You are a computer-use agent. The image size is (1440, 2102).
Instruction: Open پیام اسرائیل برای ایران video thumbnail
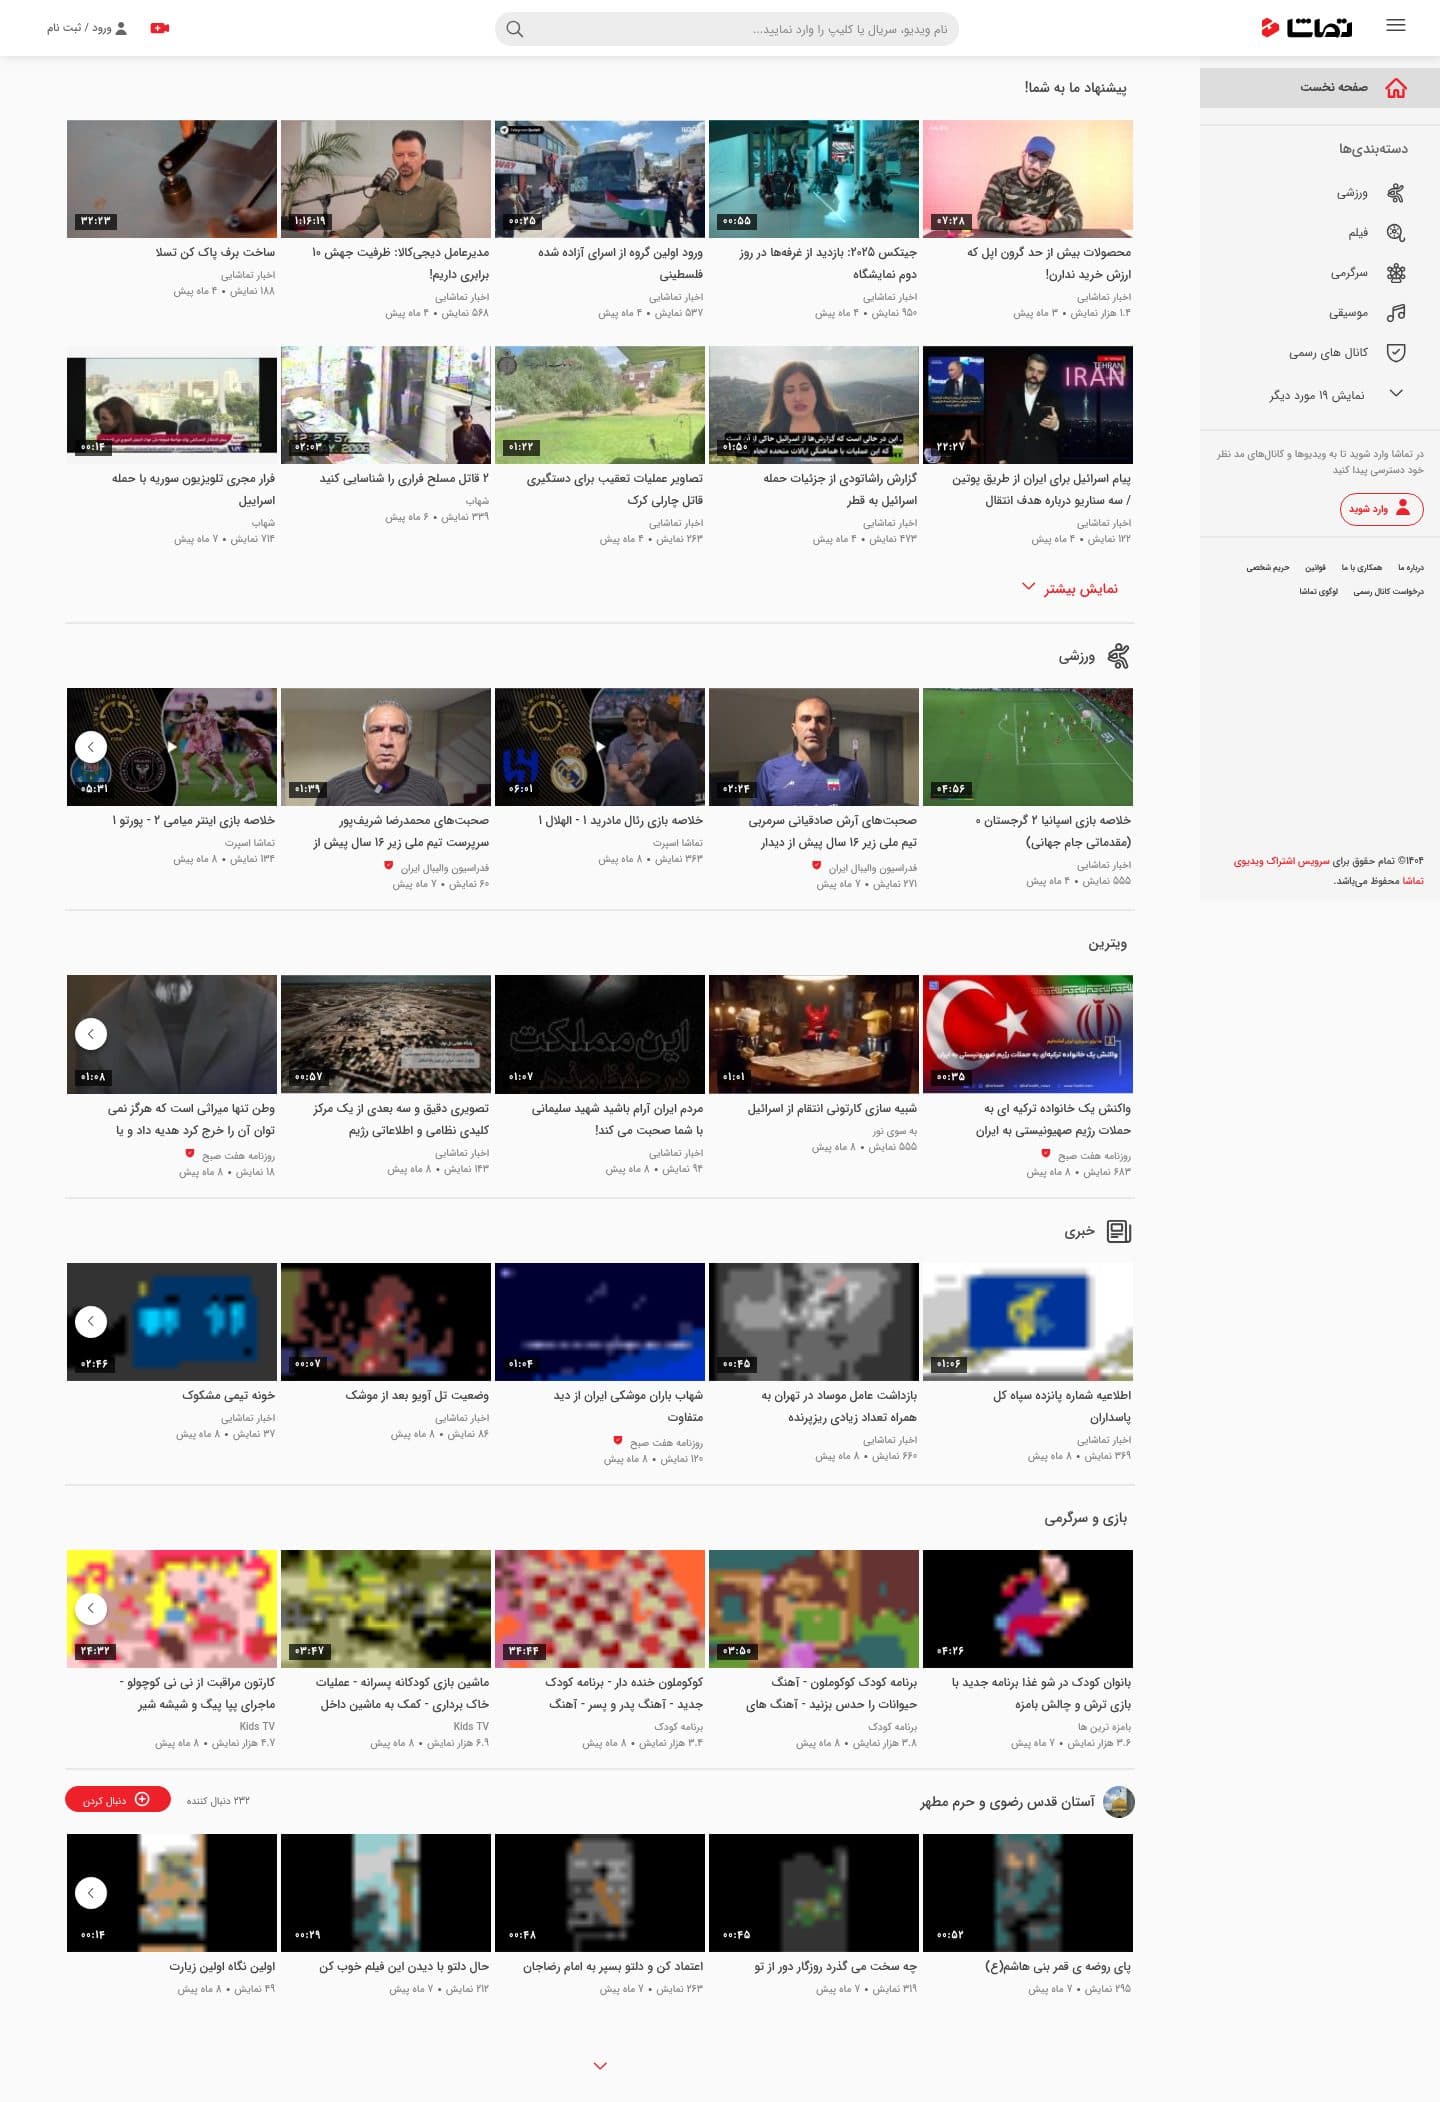(1028, 405)
